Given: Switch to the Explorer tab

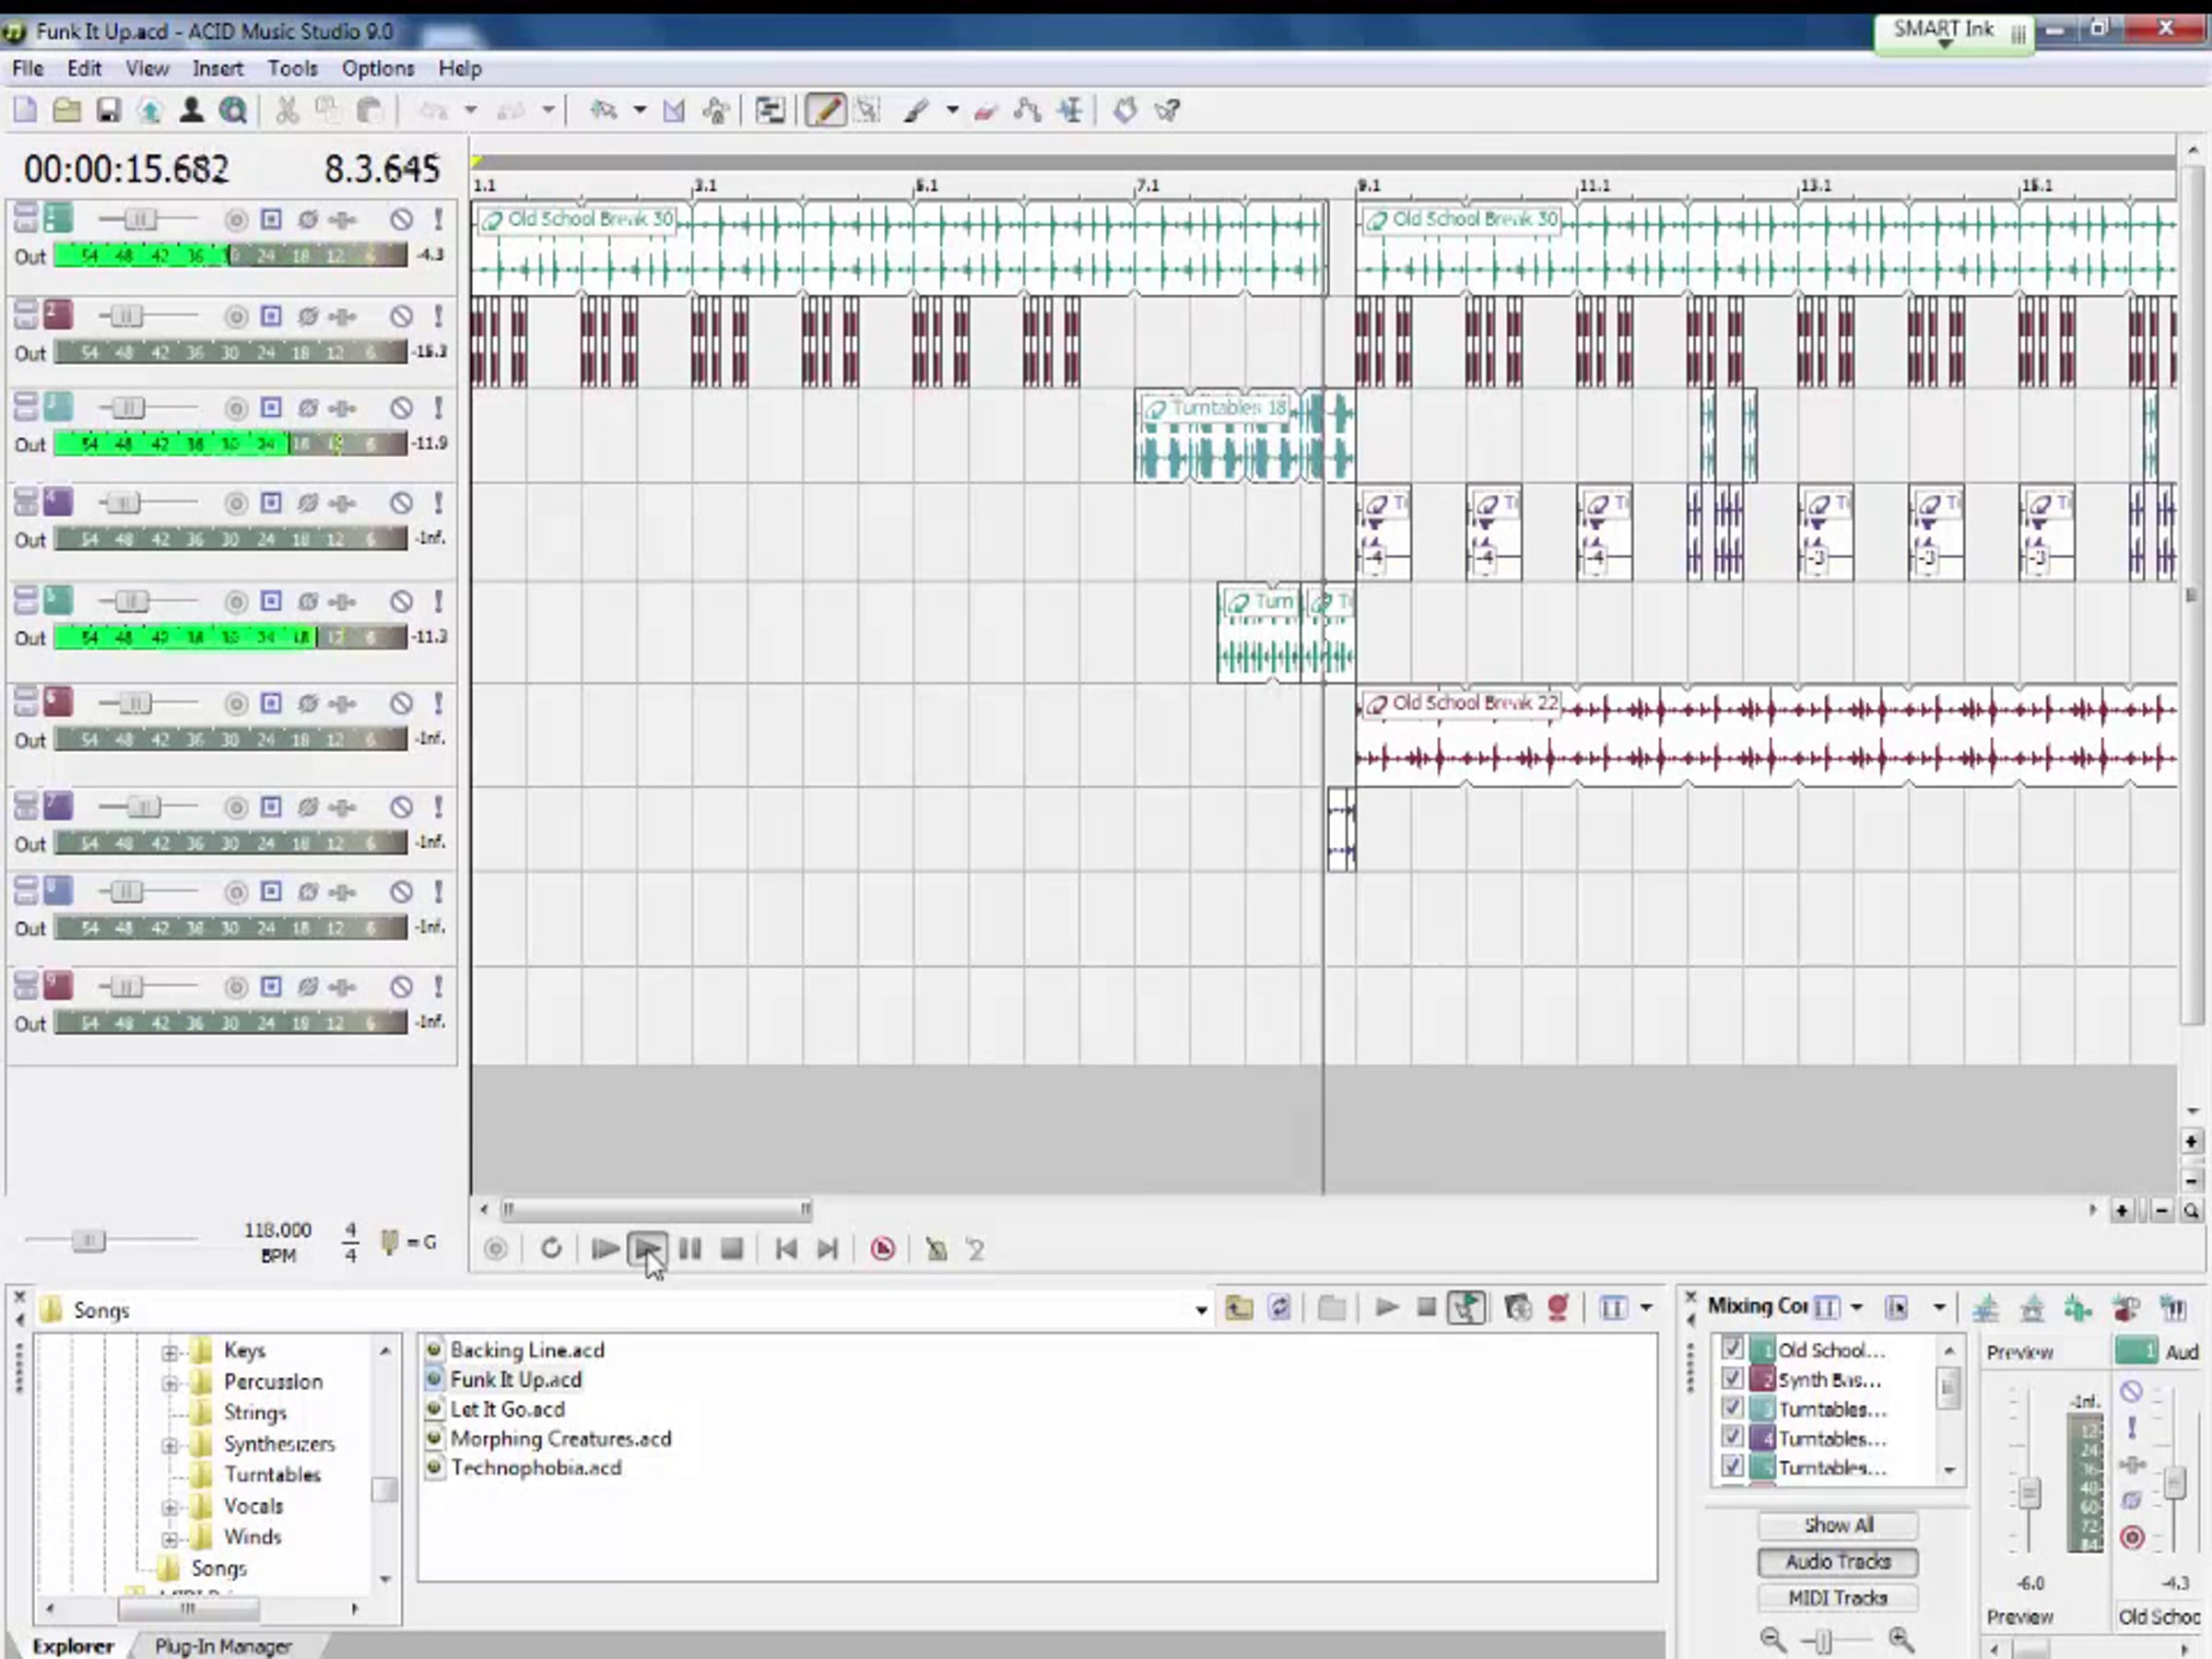Looking at the screenshot, I should click(73, 1646).
